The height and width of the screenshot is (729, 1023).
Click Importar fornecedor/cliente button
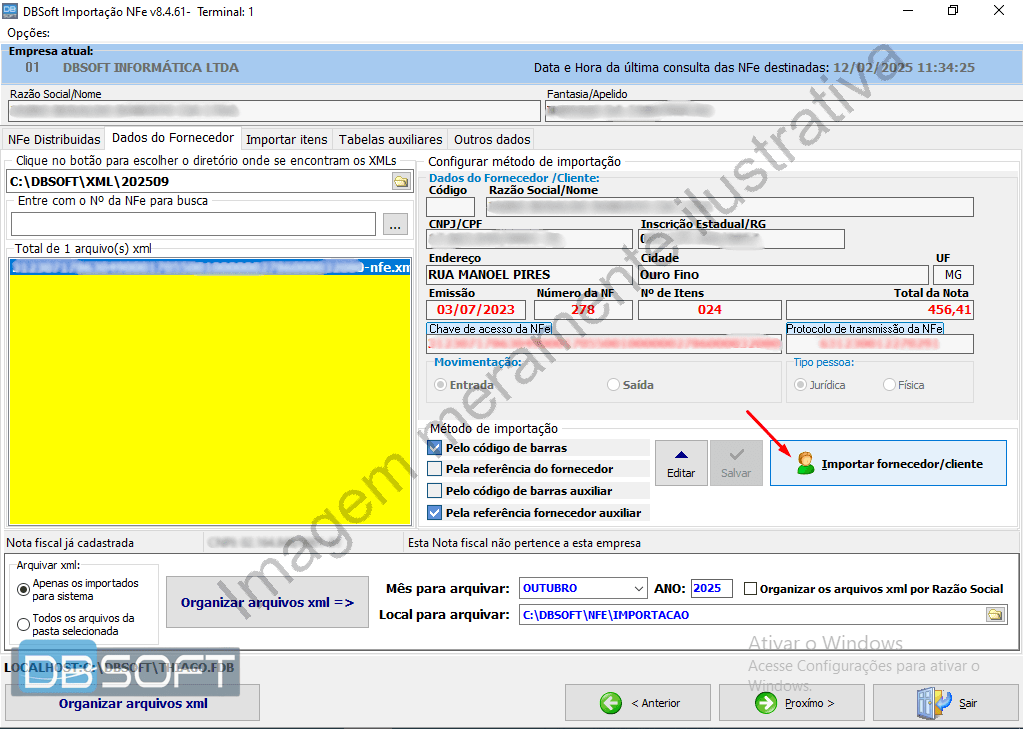tap(888, 464)
